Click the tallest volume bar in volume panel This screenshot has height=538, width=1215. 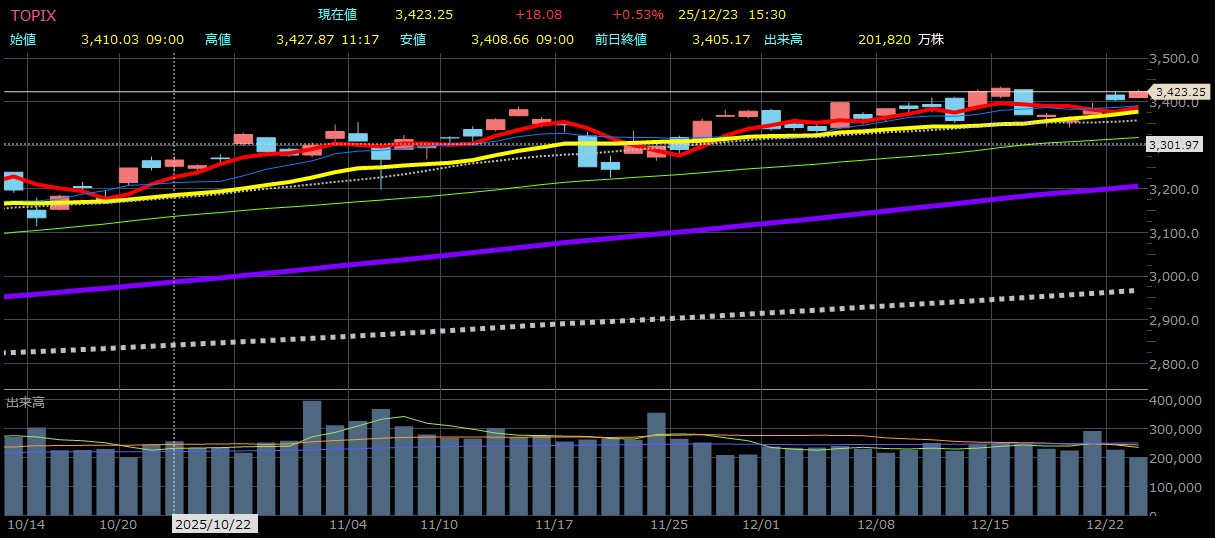312,458
